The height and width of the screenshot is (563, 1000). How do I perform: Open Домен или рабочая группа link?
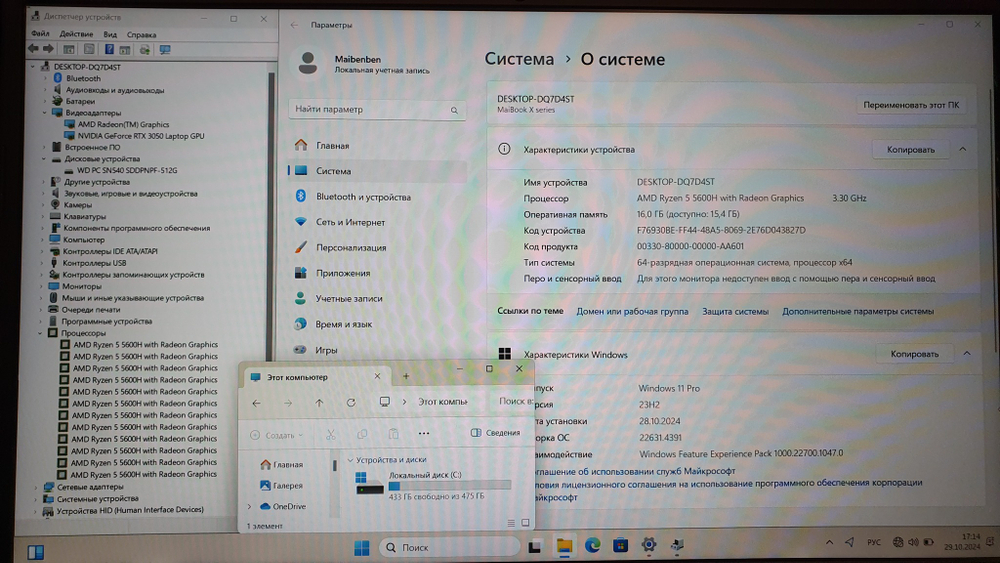pyautogui.click(x=632, y=312)
